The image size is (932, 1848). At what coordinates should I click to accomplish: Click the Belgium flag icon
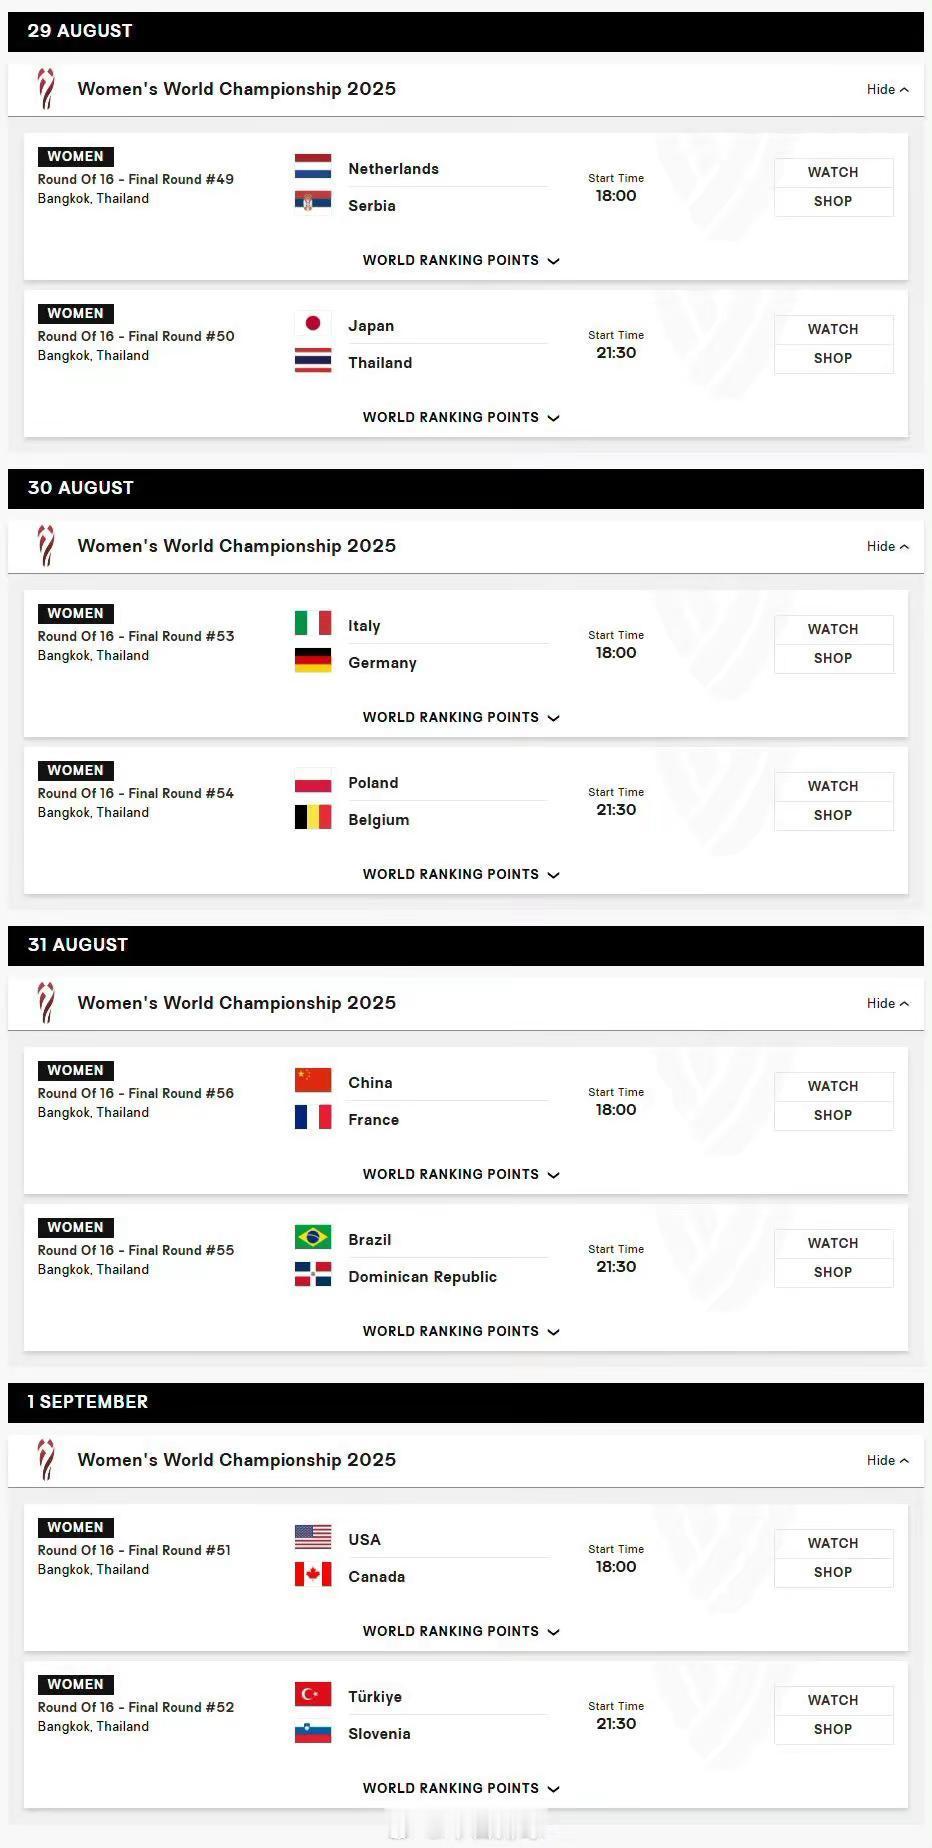click(313, 817)
